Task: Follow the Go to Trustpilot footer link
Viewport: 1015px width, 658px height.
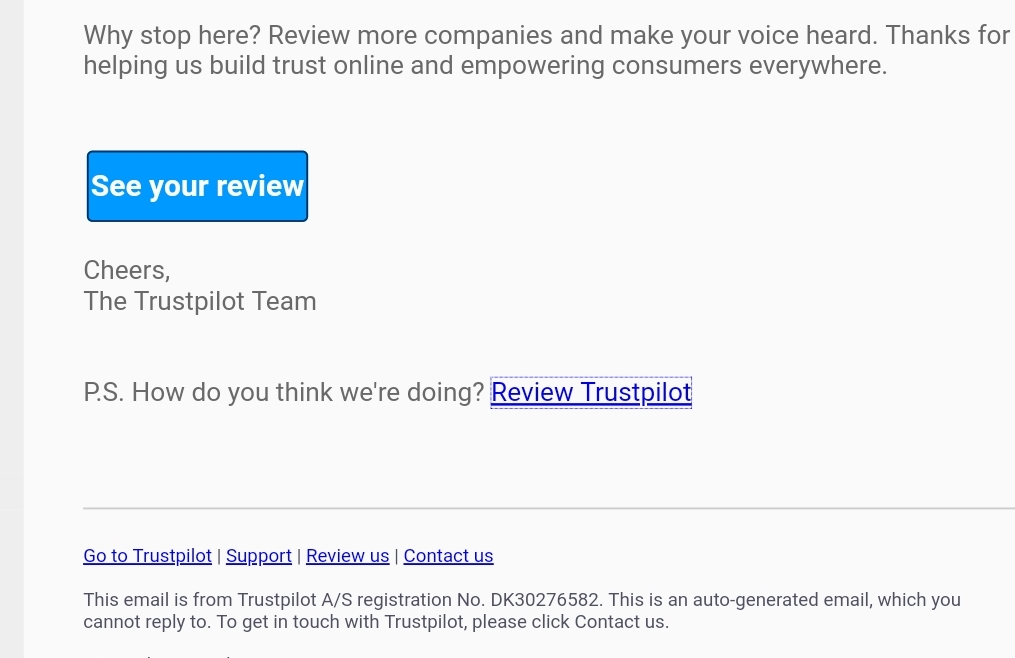Action: (x=147, y=556)
